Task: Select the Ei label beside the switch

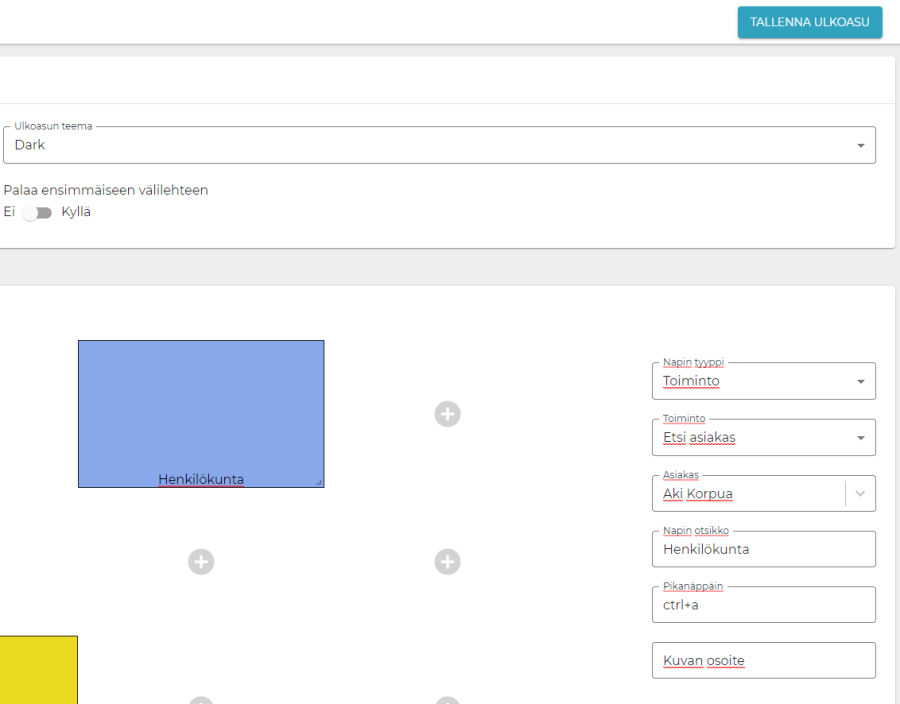Action: [x=9, y=212]
